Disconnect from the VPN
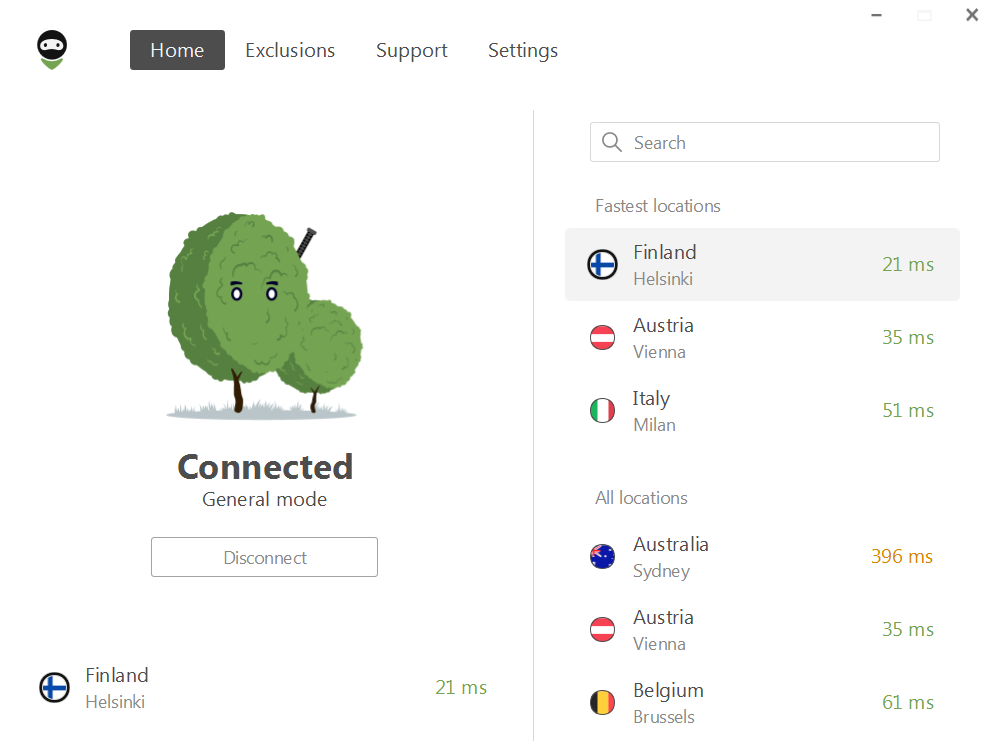Screen dimensions: 989x741 click(x=264, y=557)
